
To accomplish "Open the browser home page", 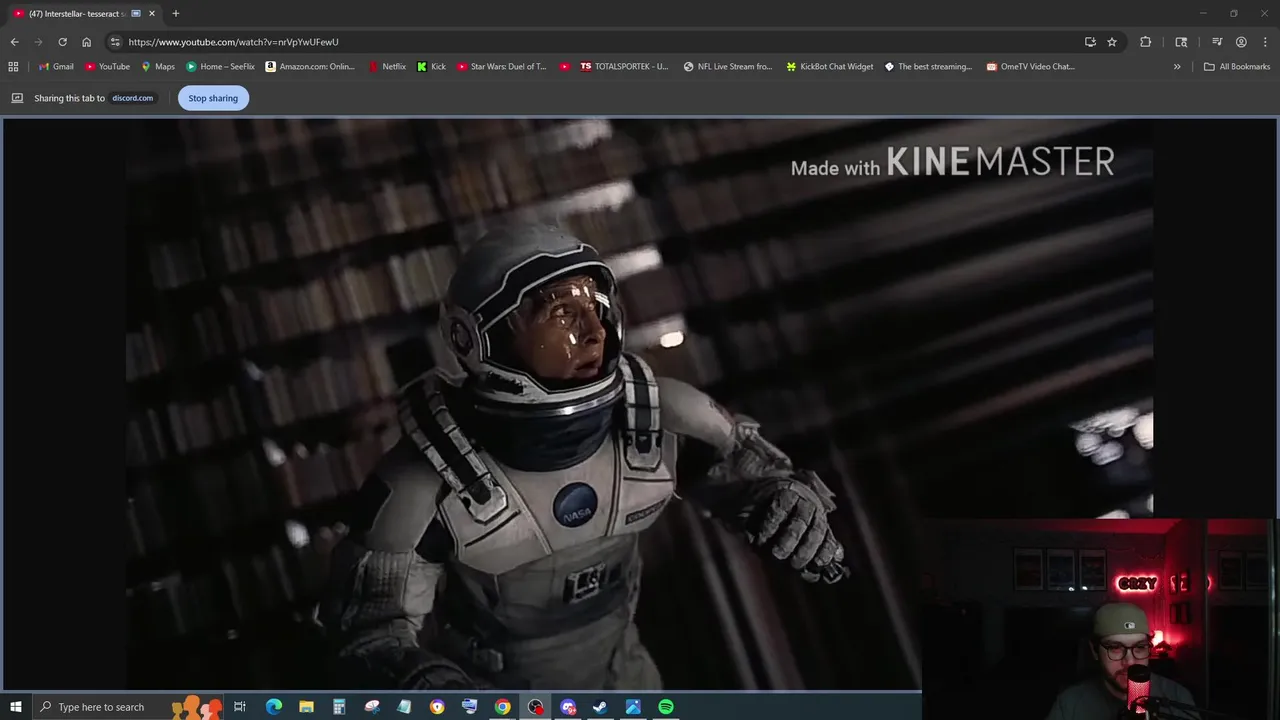I will (x=86, y=42).
